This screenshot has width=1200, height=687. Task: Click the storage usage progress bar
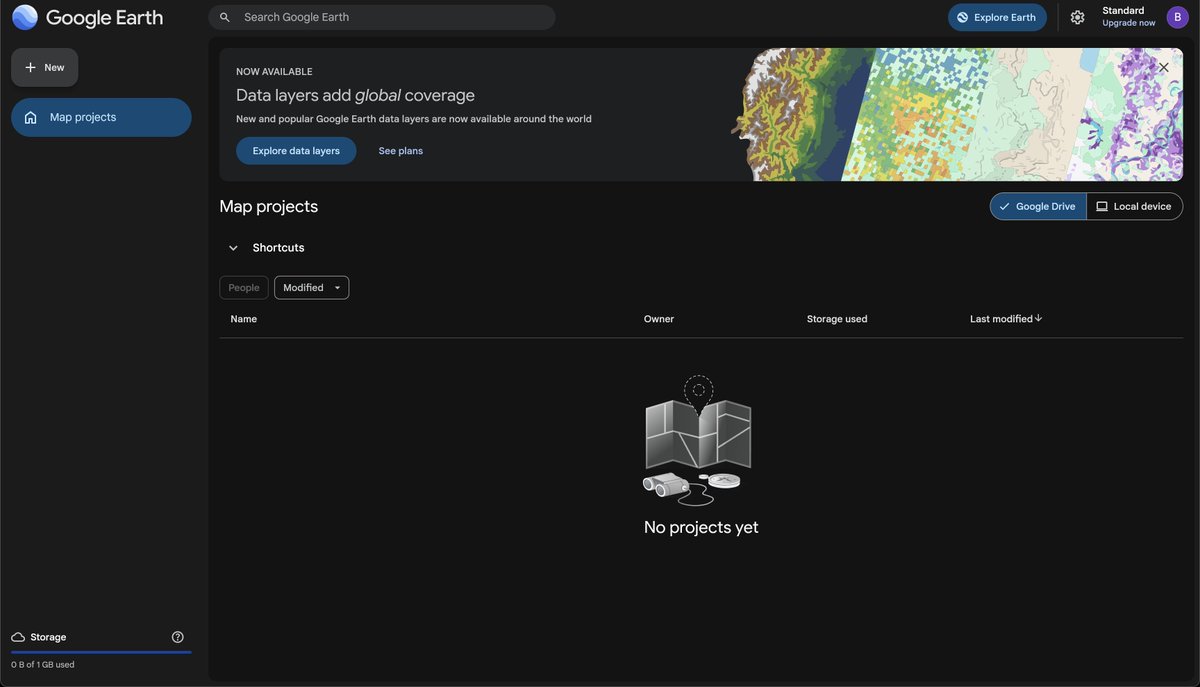click(x=101, y=652)
